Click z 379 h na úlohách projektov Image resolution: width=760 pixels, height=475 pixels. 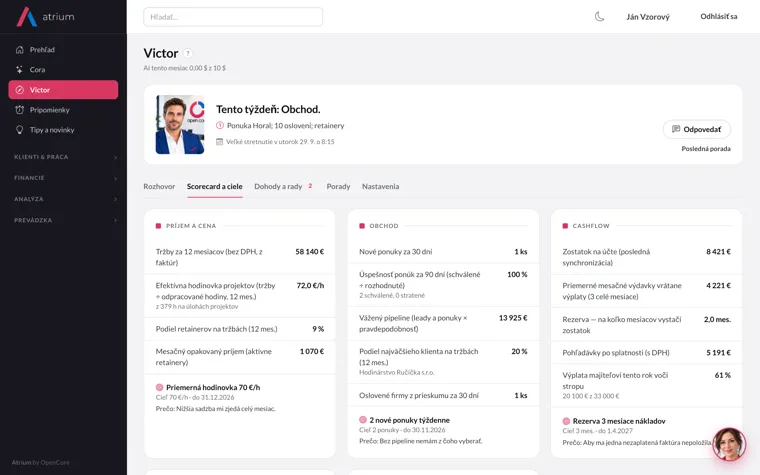click(x=197, y=306)
